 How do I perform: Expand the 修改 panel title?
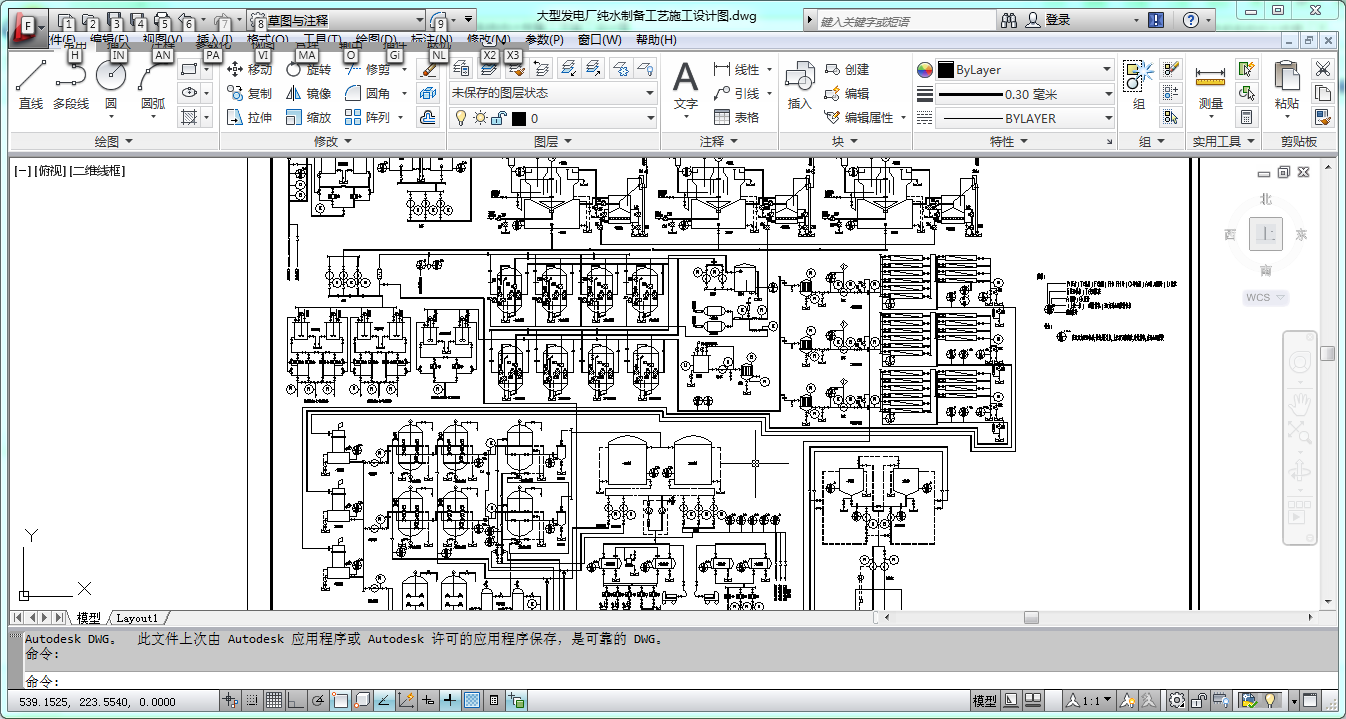click(333, 142)
